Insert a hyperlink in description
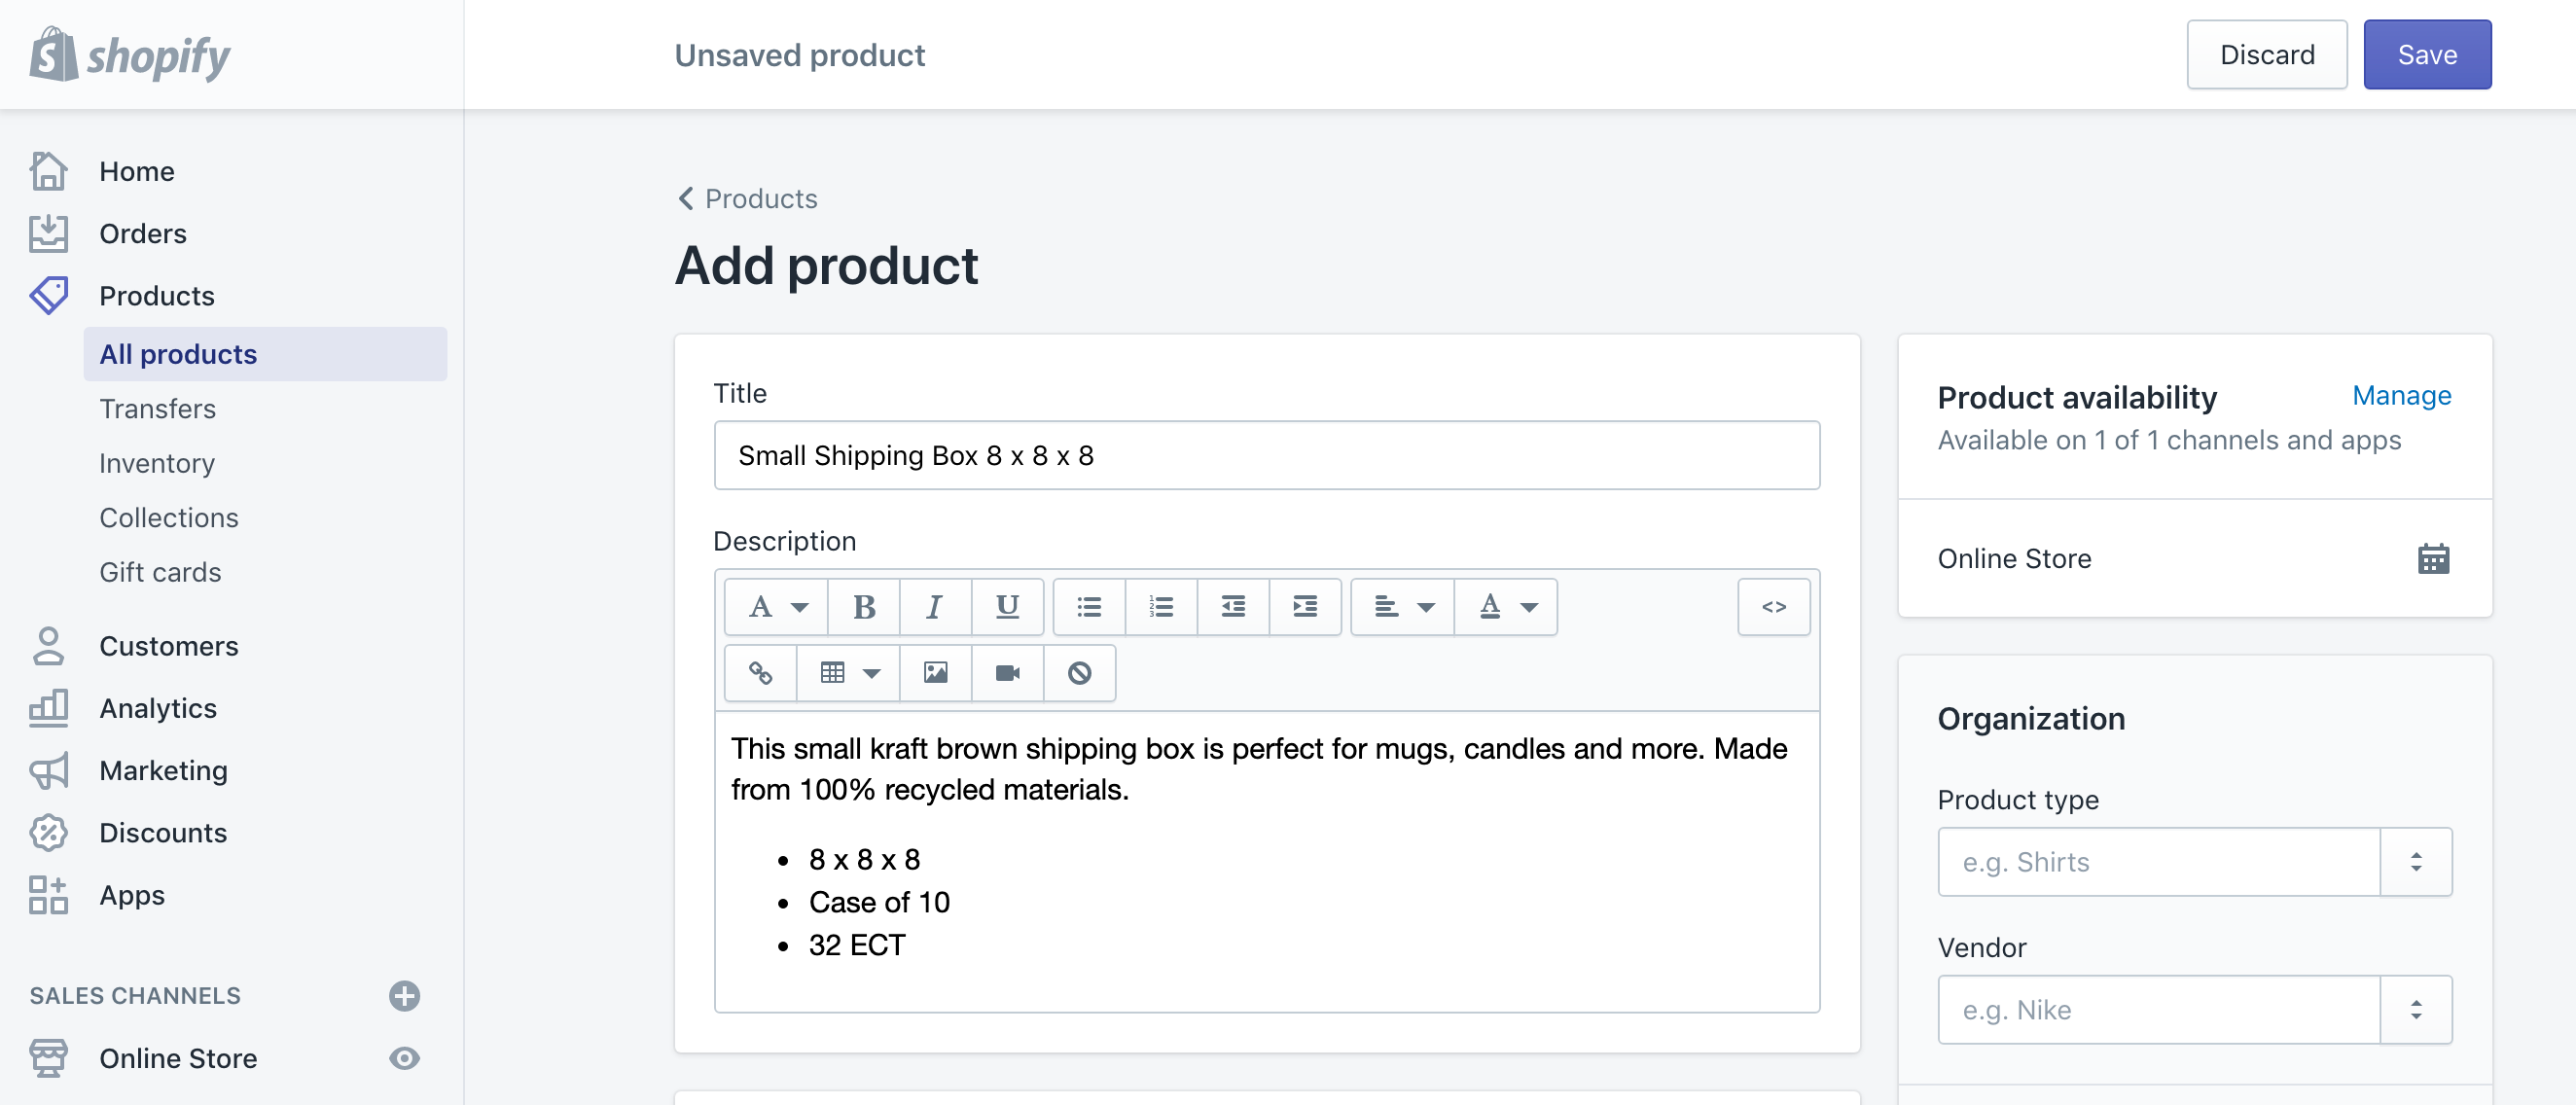This screenshot has width=2576, height=1105. tap(761, 670)
